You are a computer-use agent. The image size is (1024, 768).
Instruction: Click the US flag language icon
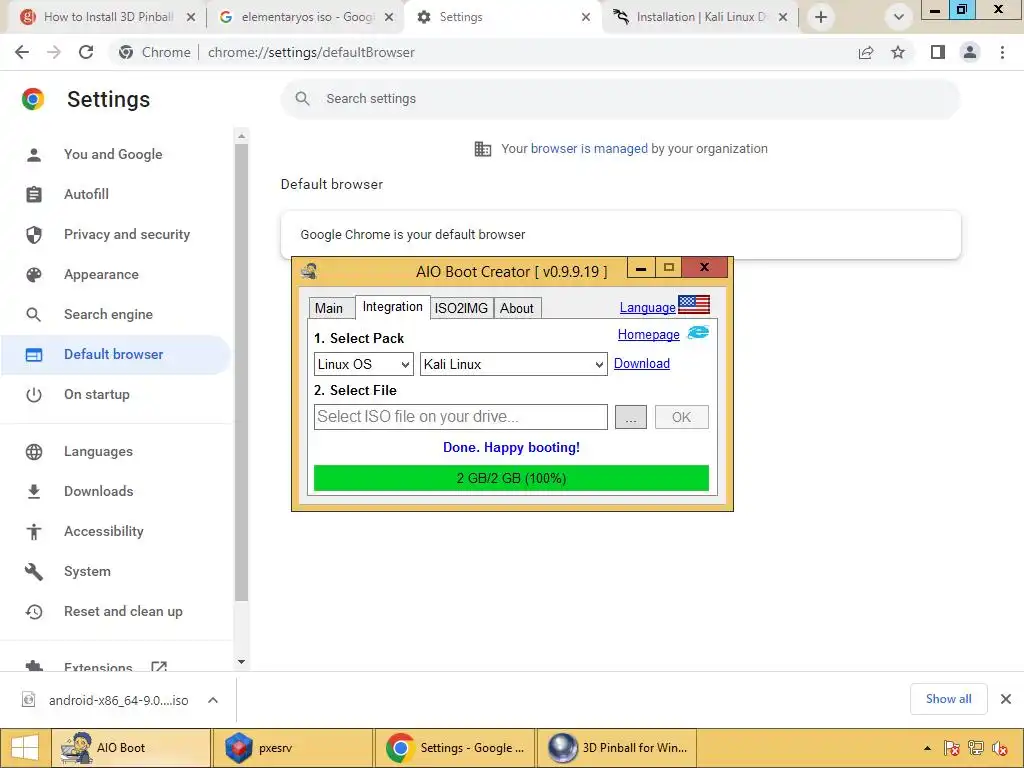coord(694,305)
